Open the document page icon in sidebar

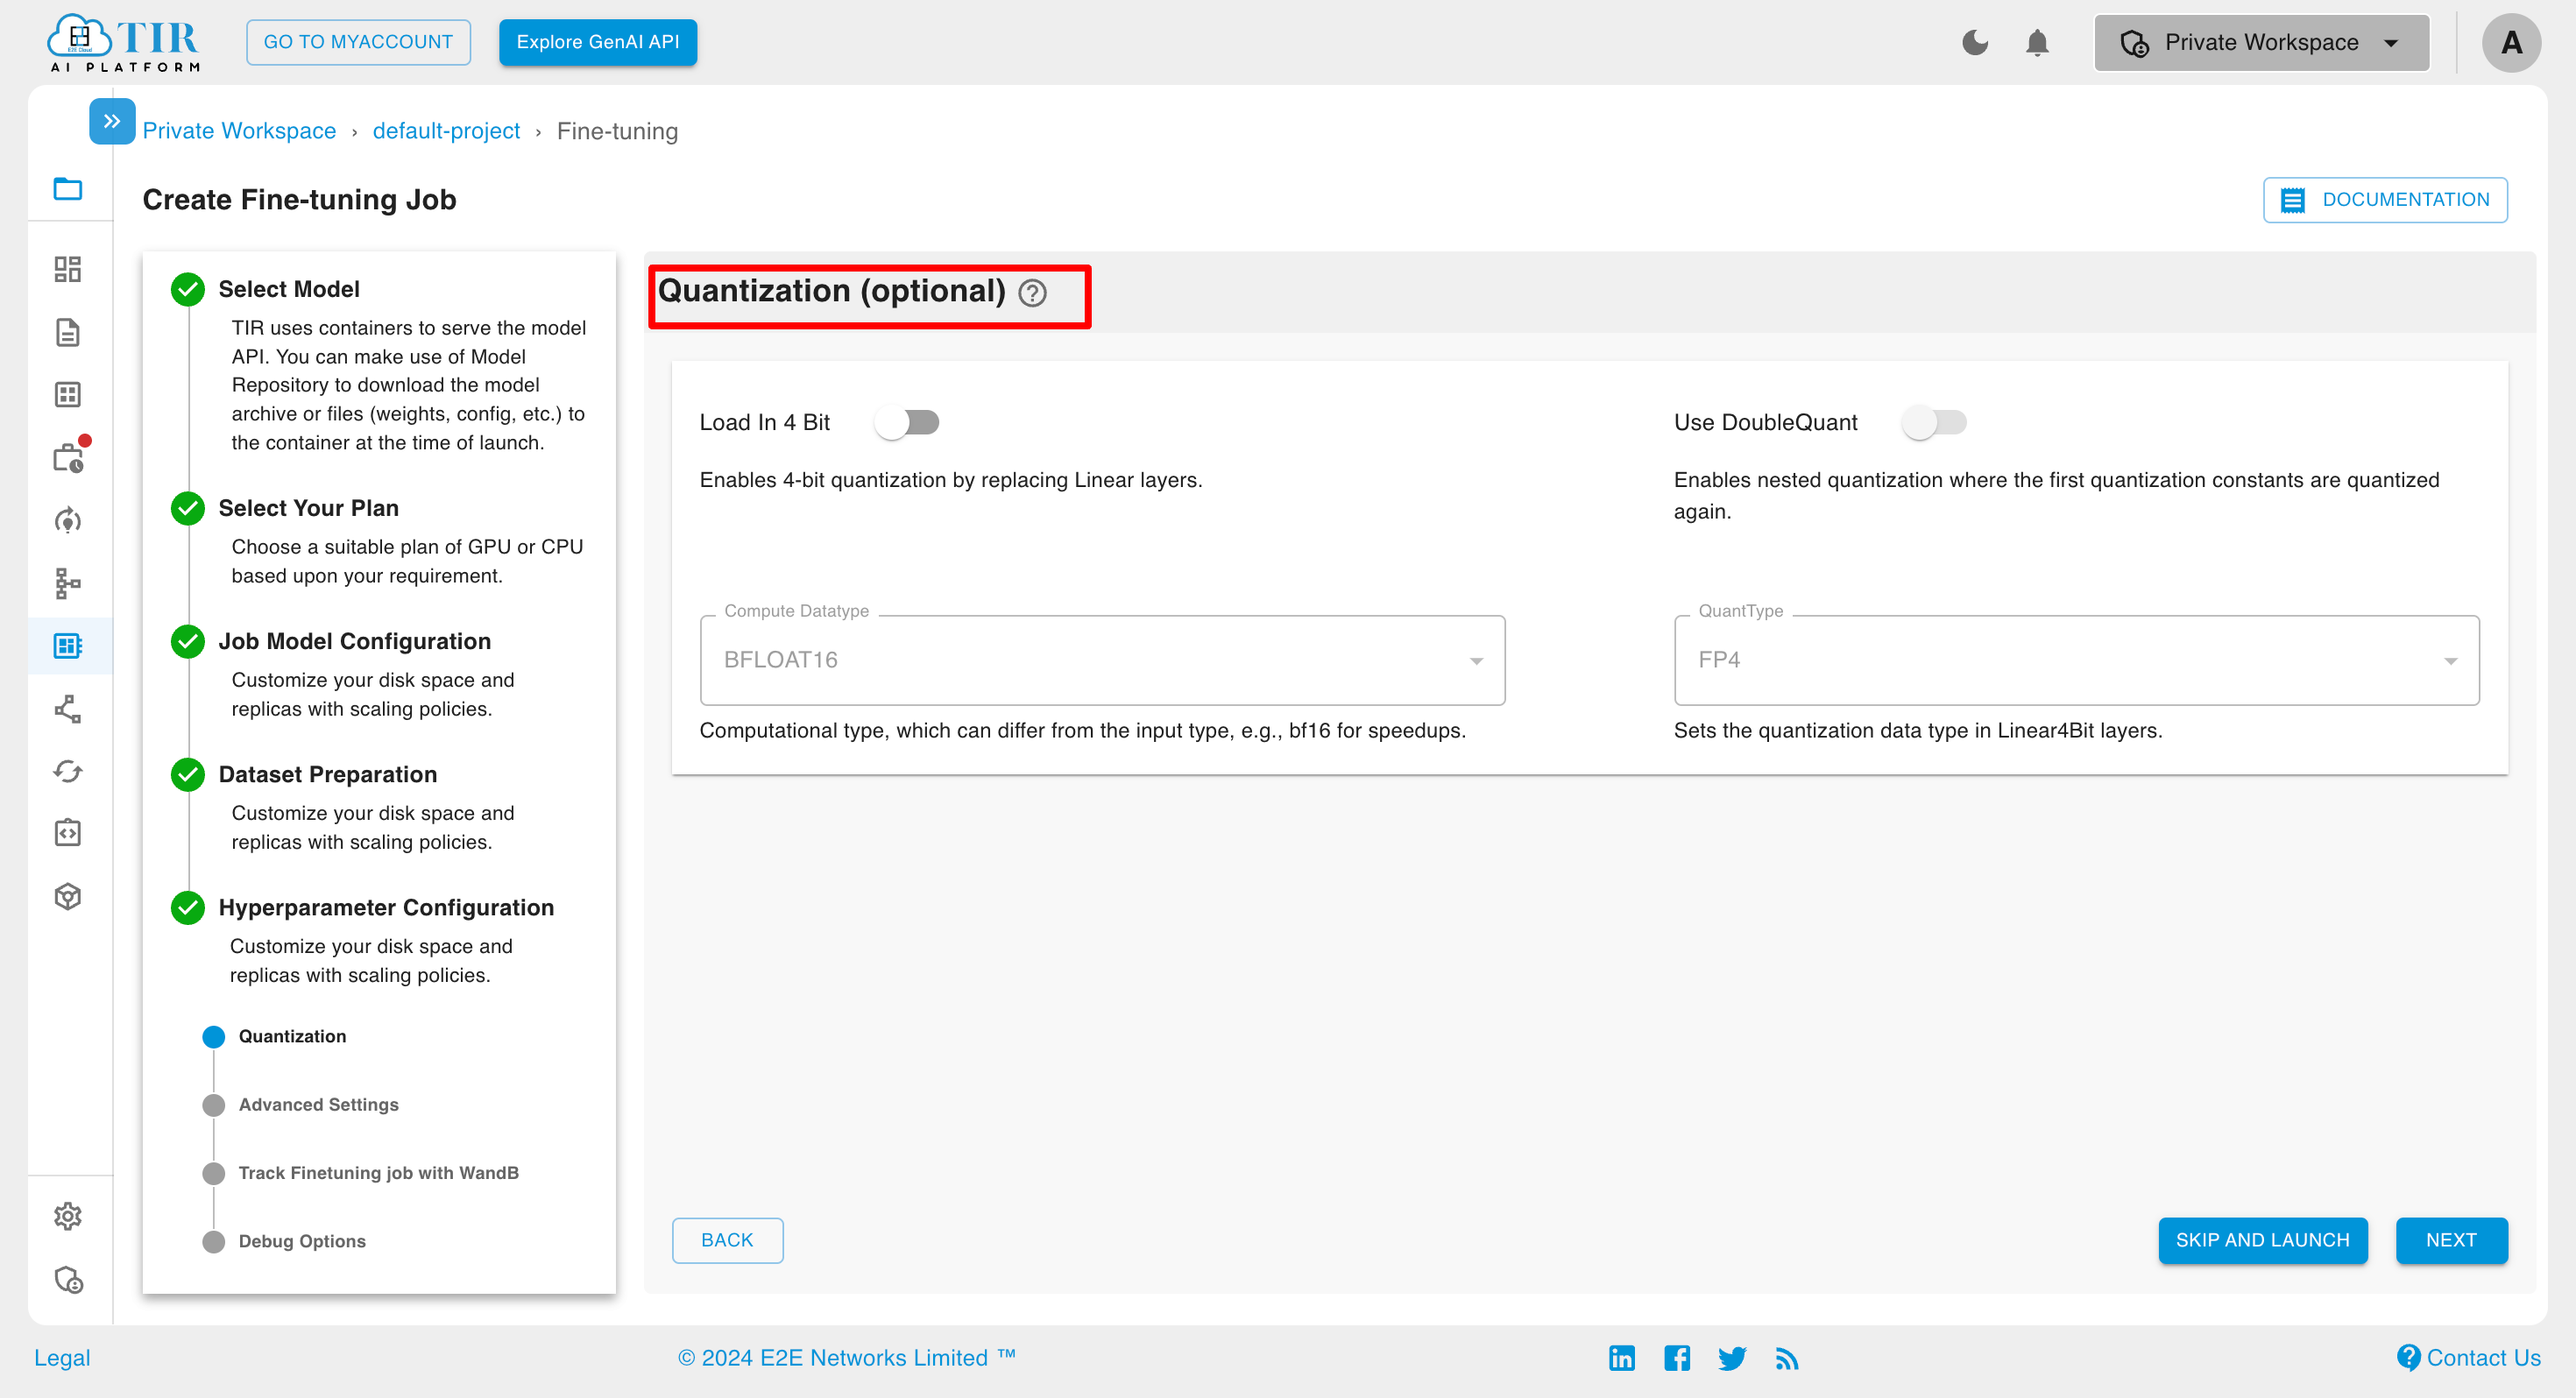pyautogui.click(x=68, y=332)
